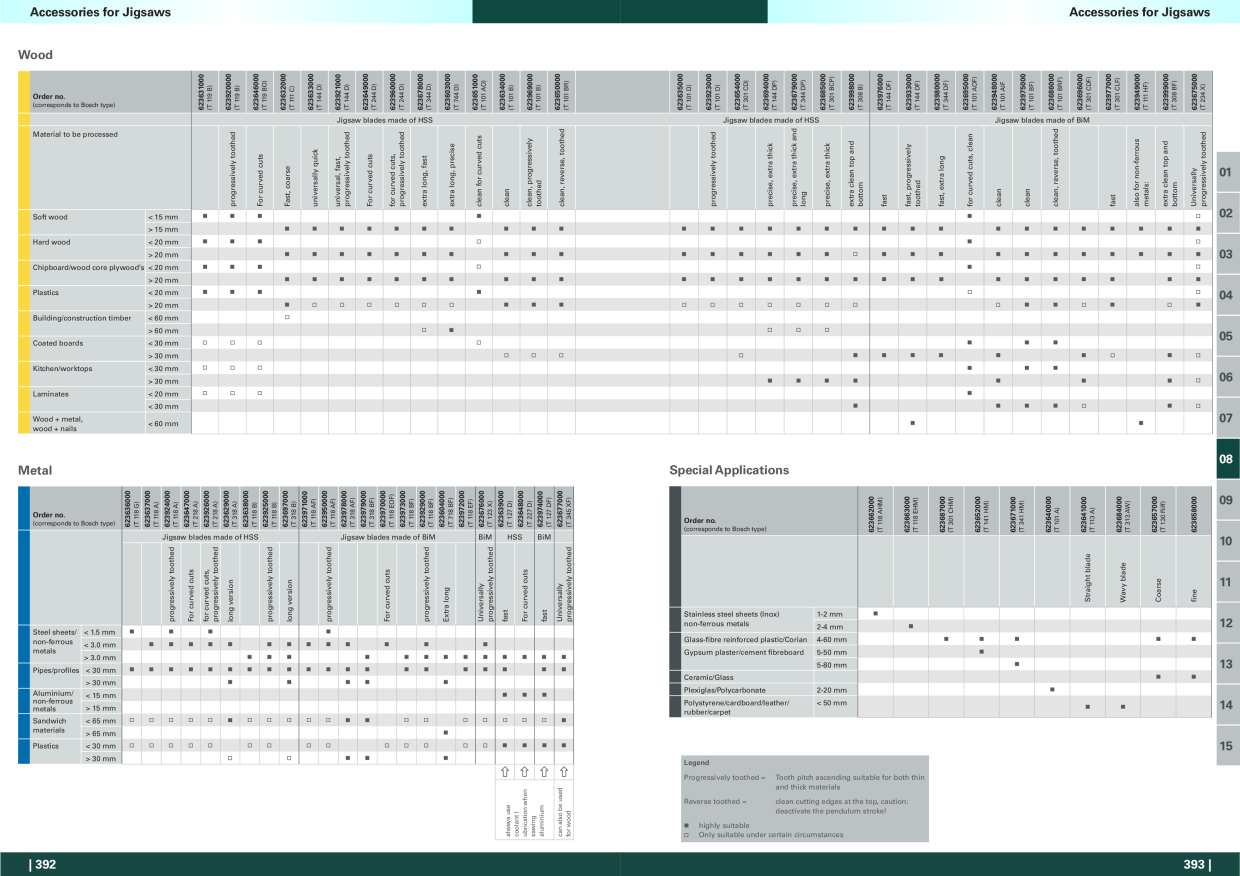The width and height of the screenshot is (1240, 876).
Task: Open section tab 02
Action: point(1227,213)
